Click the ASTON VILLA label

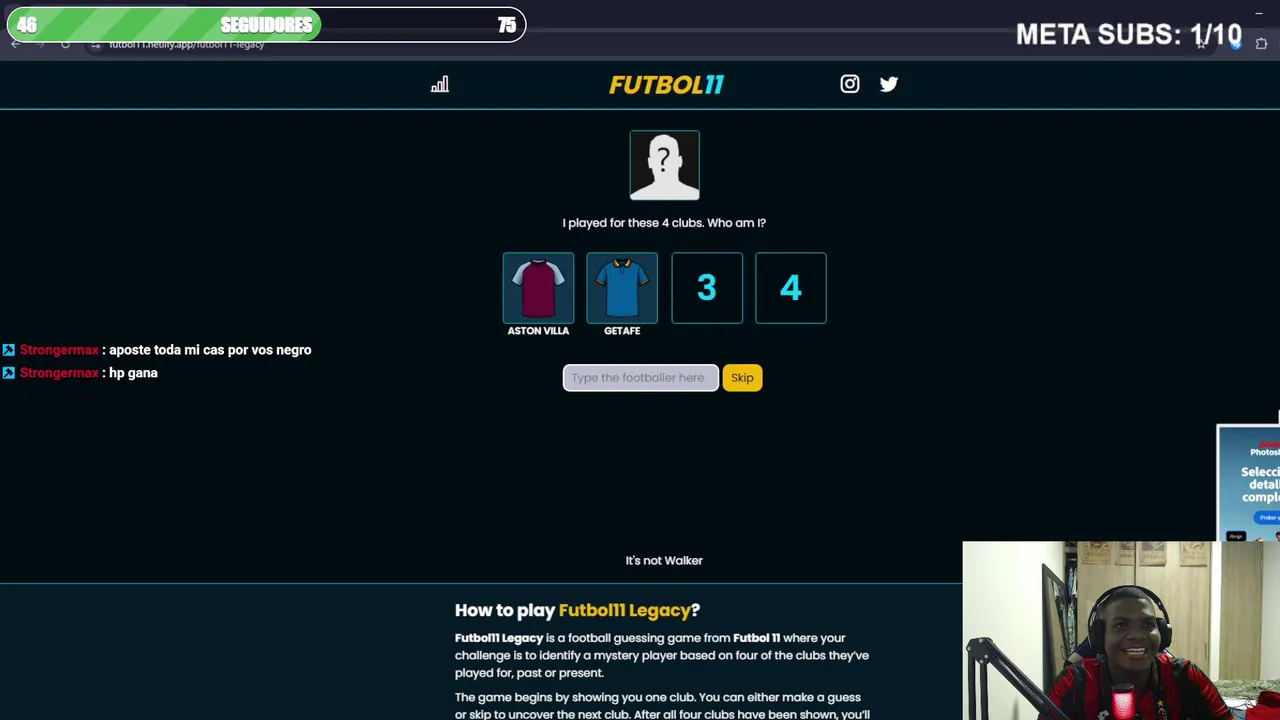[538, 331]
